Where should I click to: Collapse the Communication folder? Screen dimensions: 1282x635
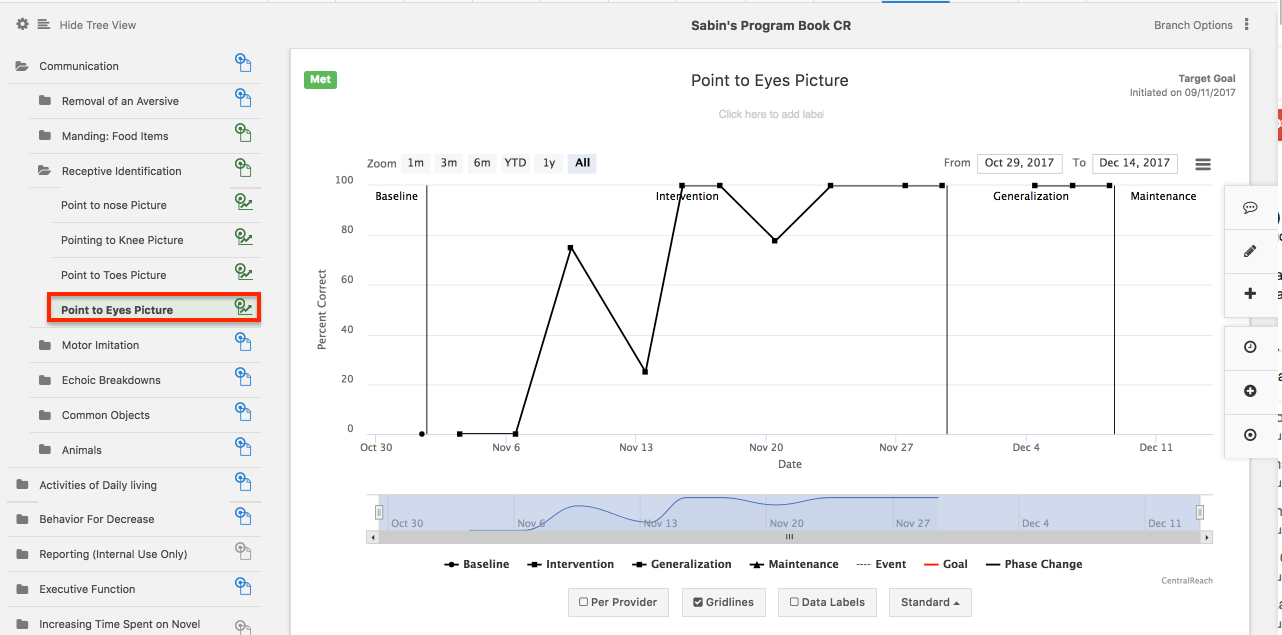22,66
